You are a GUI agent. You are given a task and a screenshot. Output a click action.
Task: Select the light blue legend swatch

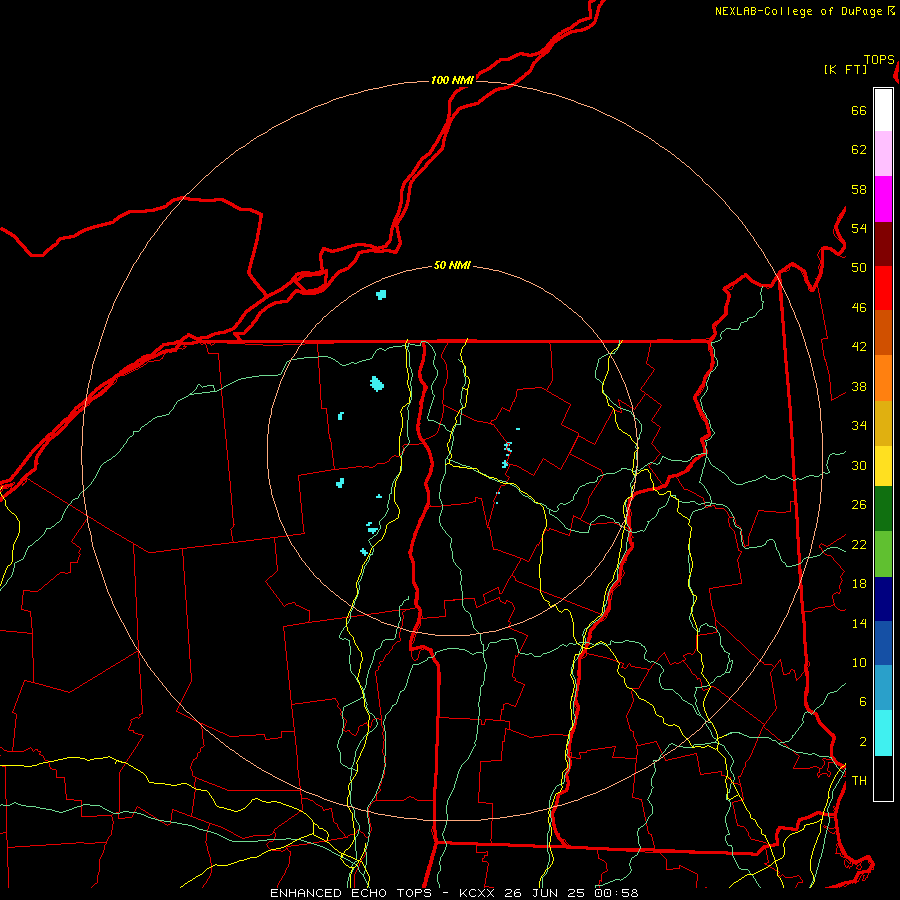tap(883, 688)
